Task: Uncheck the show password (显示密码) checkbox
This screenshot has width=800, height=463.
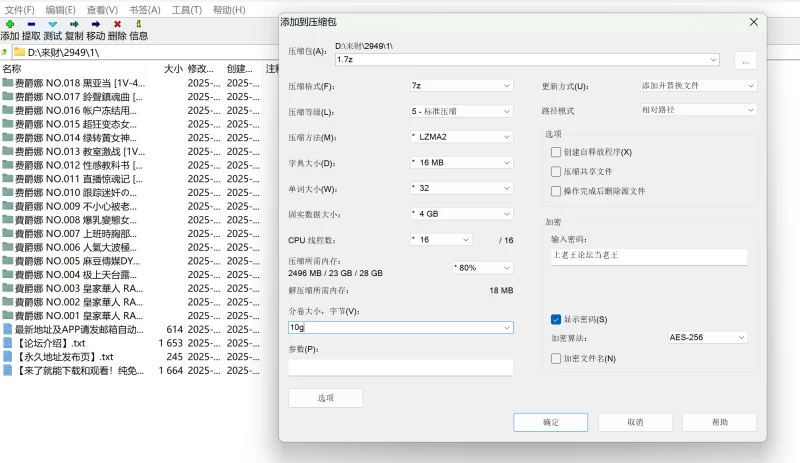Action: tap(556, 320)
